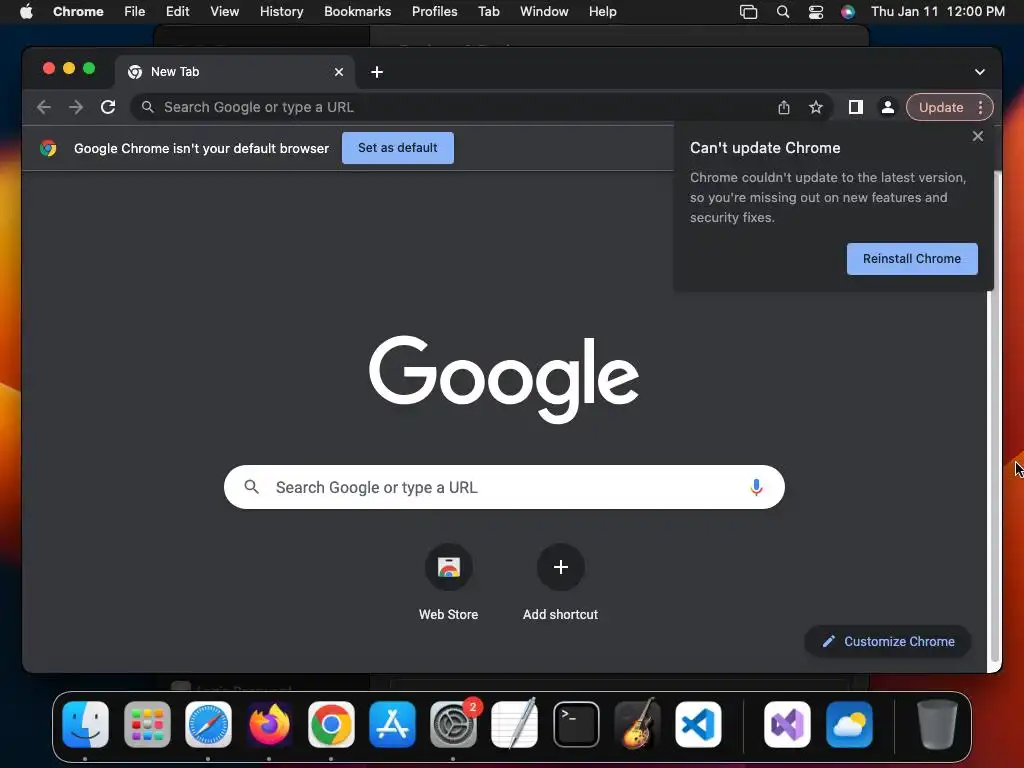
Task: Click the search magnifier in page search box
Action: 251,487
